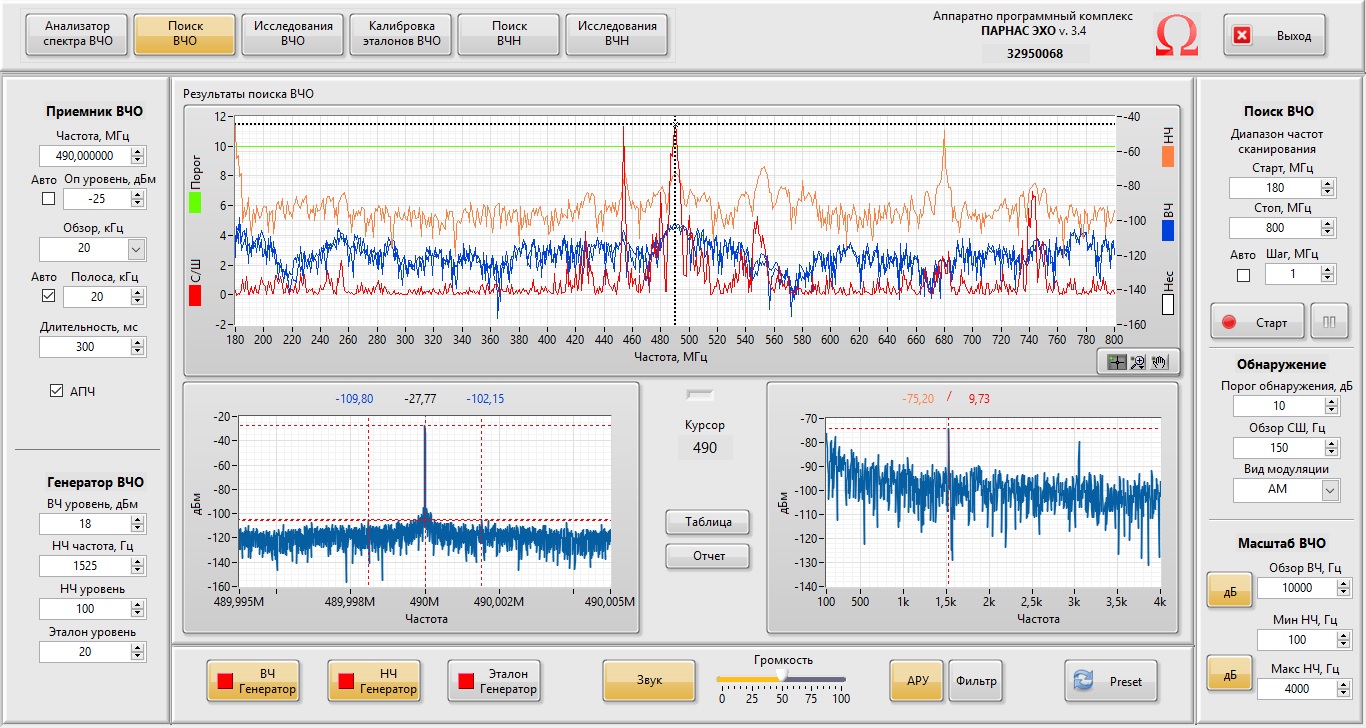The height and width of the screenshot is (728, 1366).
Task: Click the Старт, МГц stepper arrows
Action: point(1328,188)
